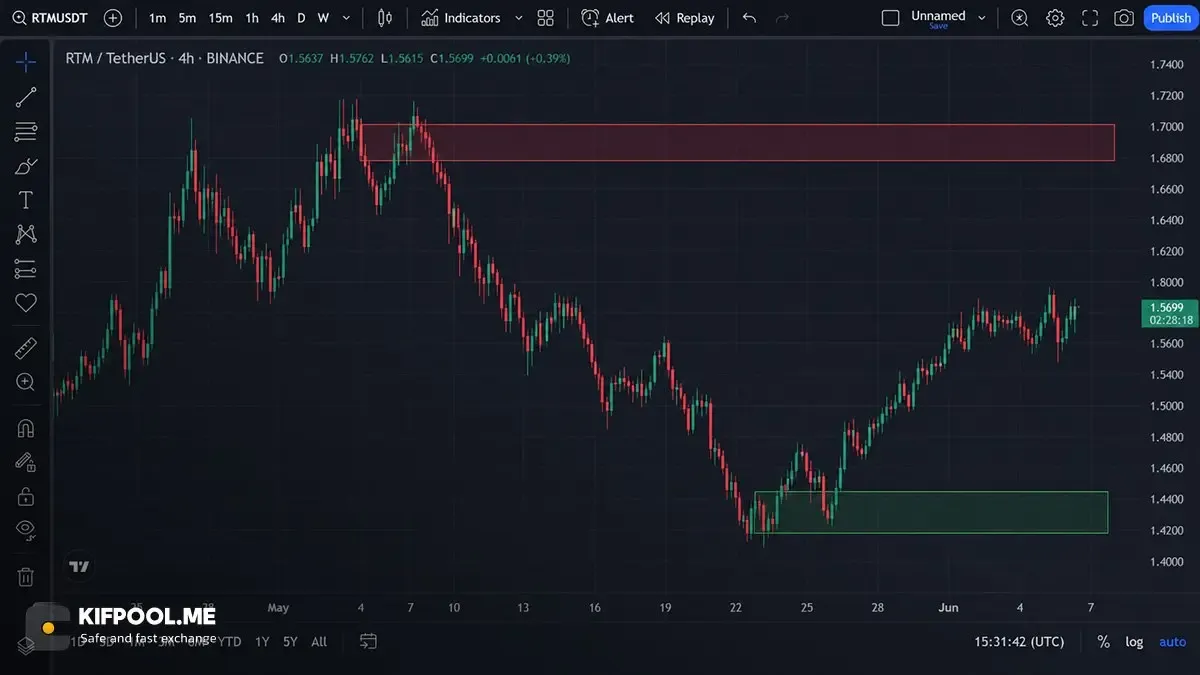Take a chart snapshot with camera icon

(x=1124, y=18)
